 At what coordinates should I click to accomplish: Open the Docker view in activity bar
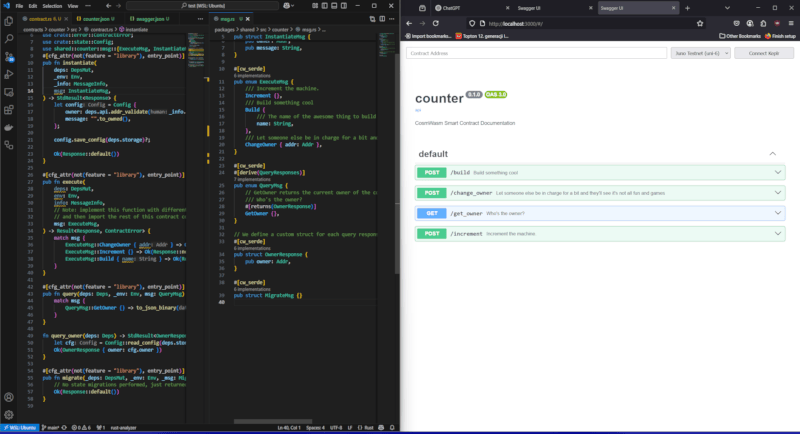tap(9, 127)
